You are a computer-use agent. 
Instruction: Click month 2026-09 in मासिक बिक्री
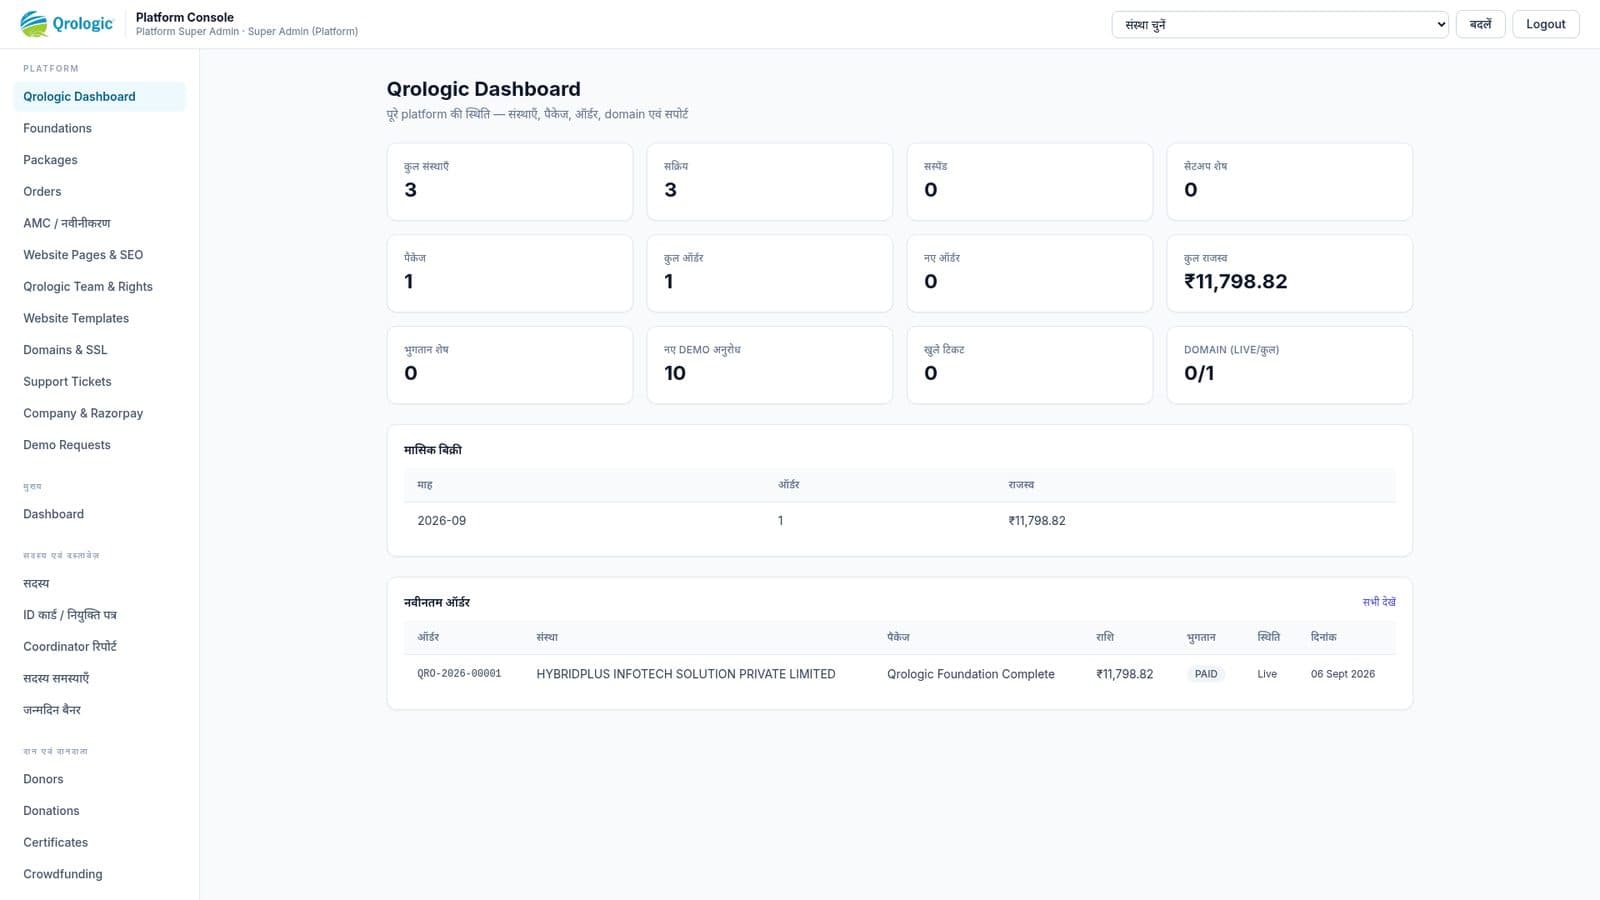pos(441,521)
